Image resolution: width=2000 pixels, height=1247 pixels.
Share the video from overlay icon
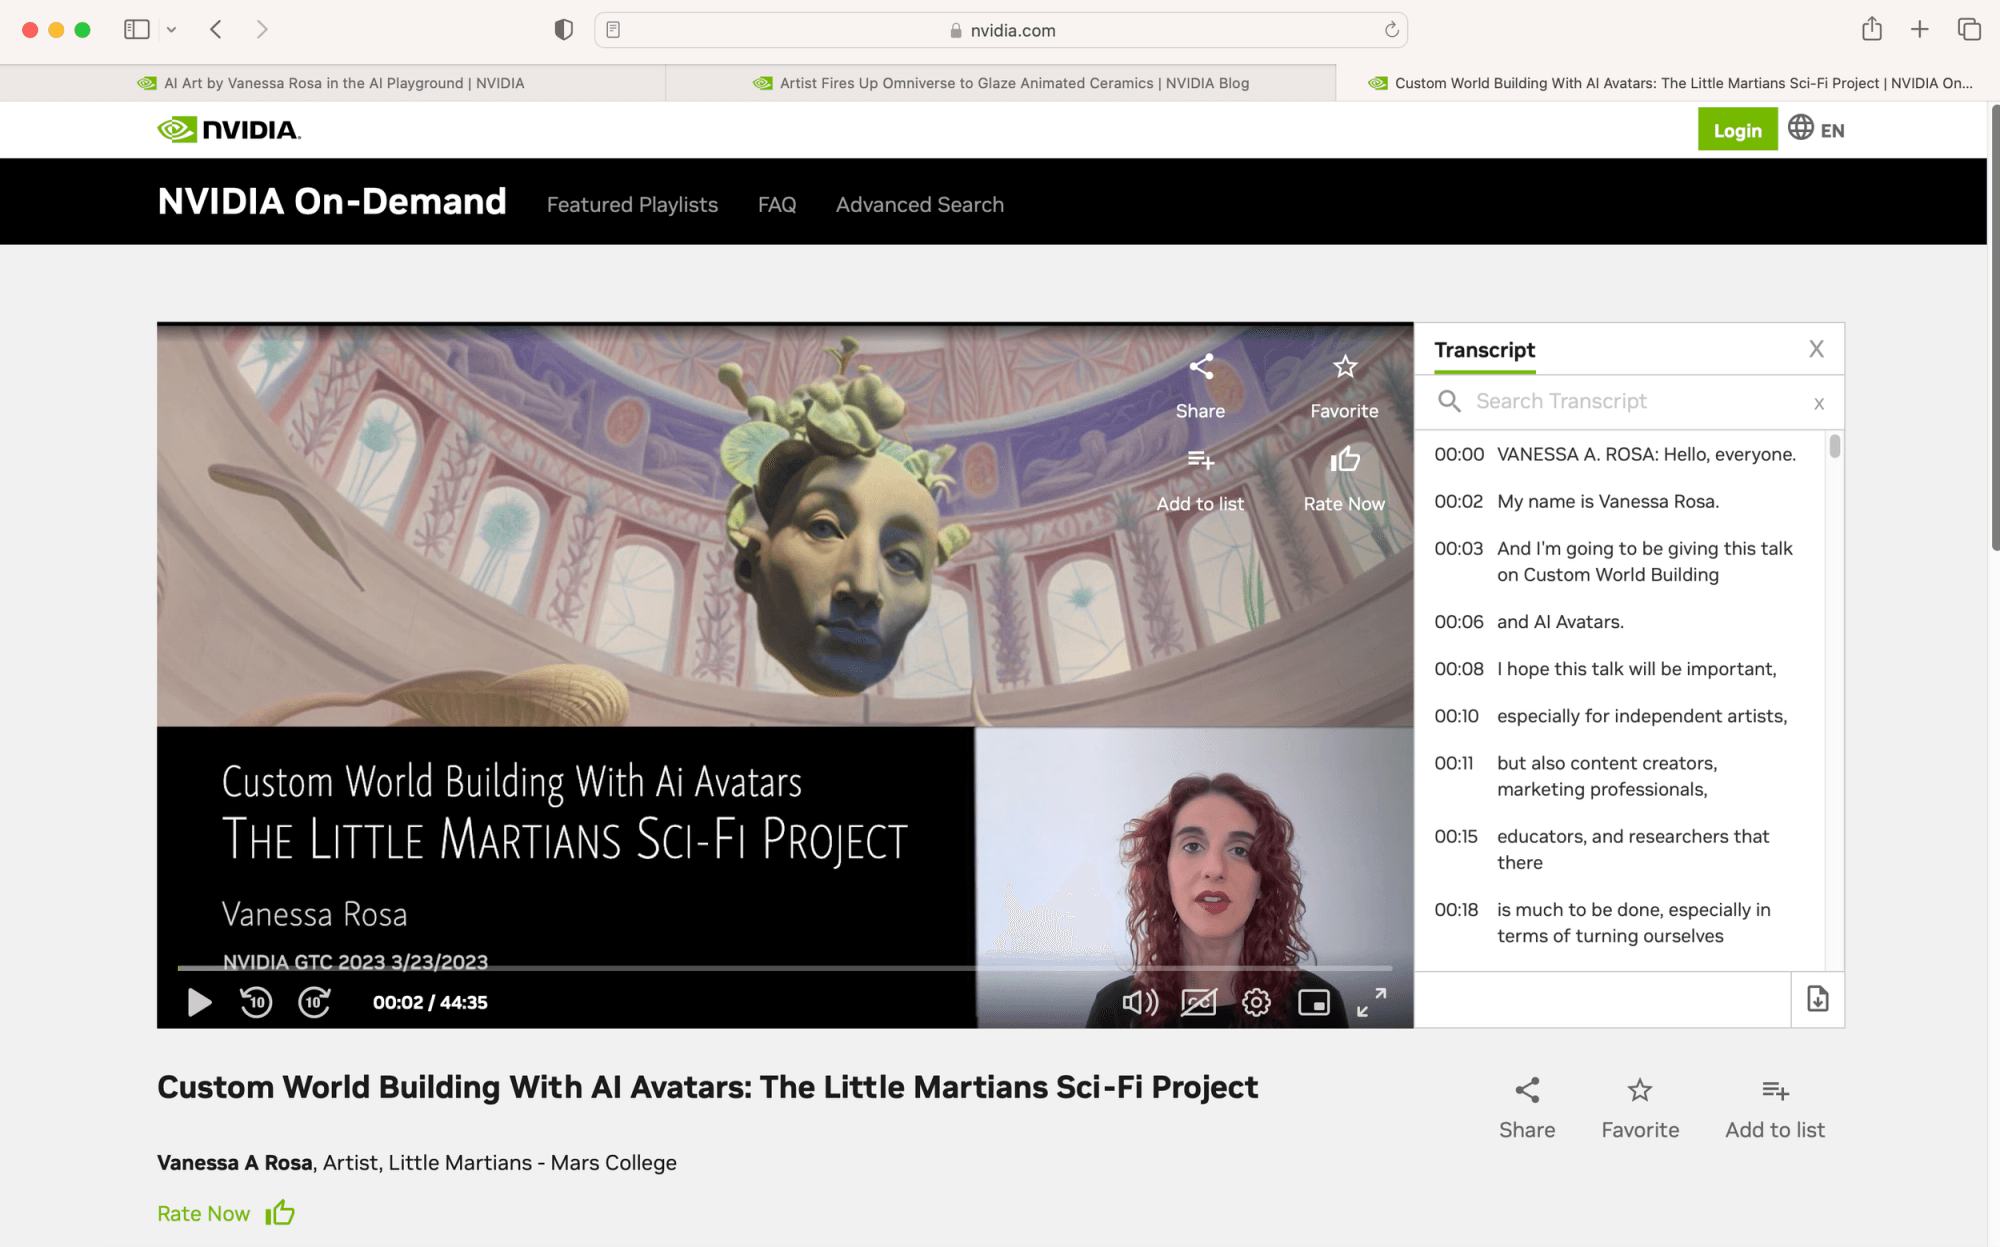[1200, 387]
